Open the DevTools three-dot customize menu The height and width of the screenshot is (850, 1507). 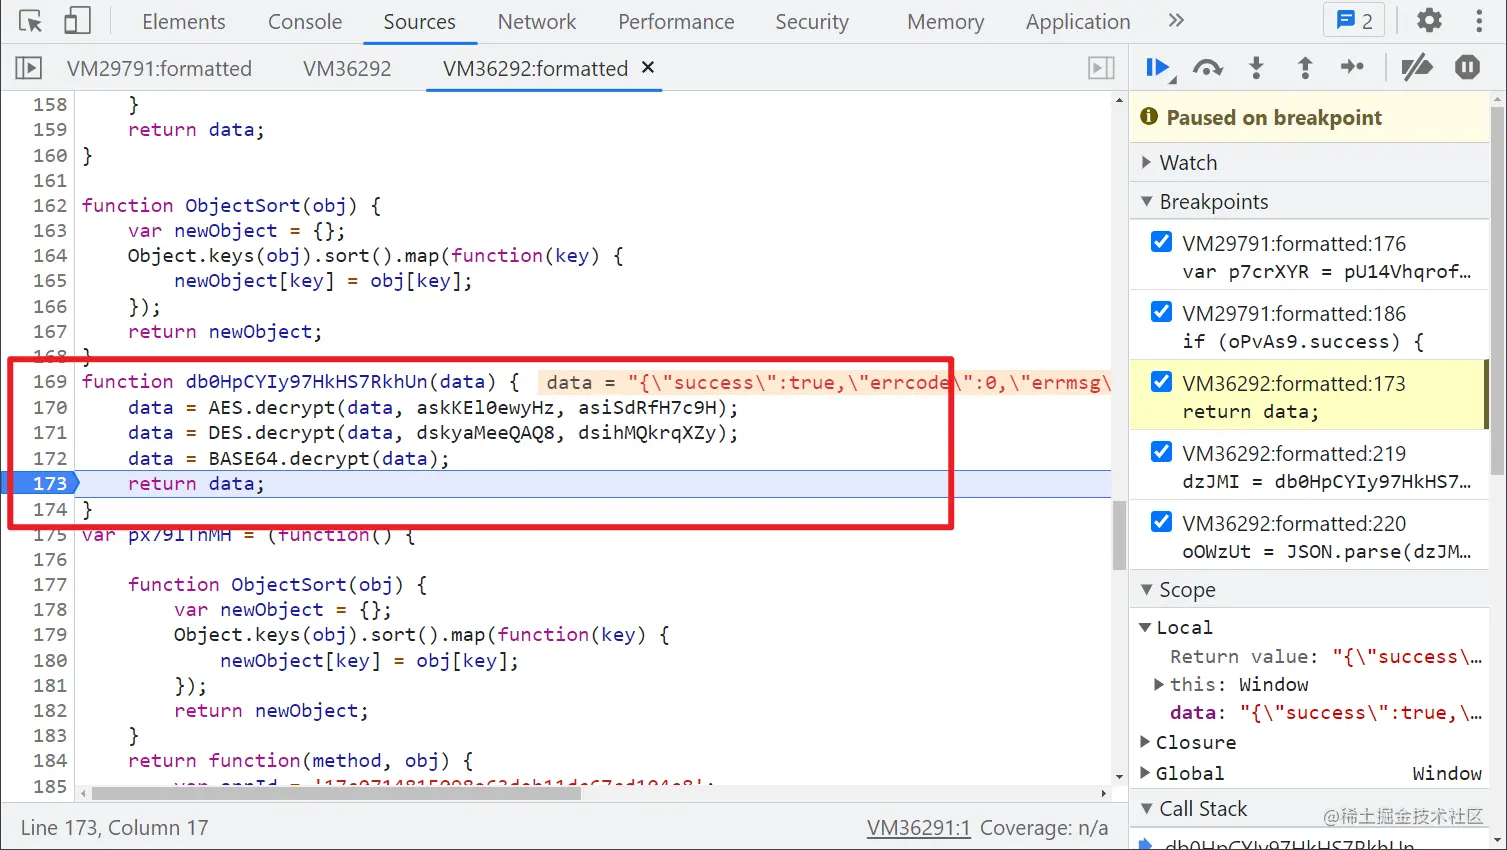[1479, 21]
